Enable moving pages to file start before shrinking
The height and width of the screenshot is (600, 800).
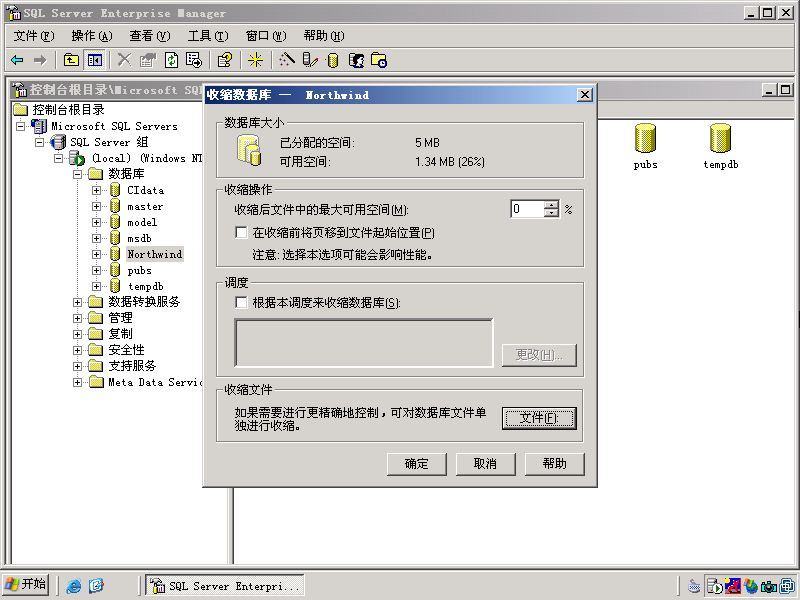(x=241, y=233)
